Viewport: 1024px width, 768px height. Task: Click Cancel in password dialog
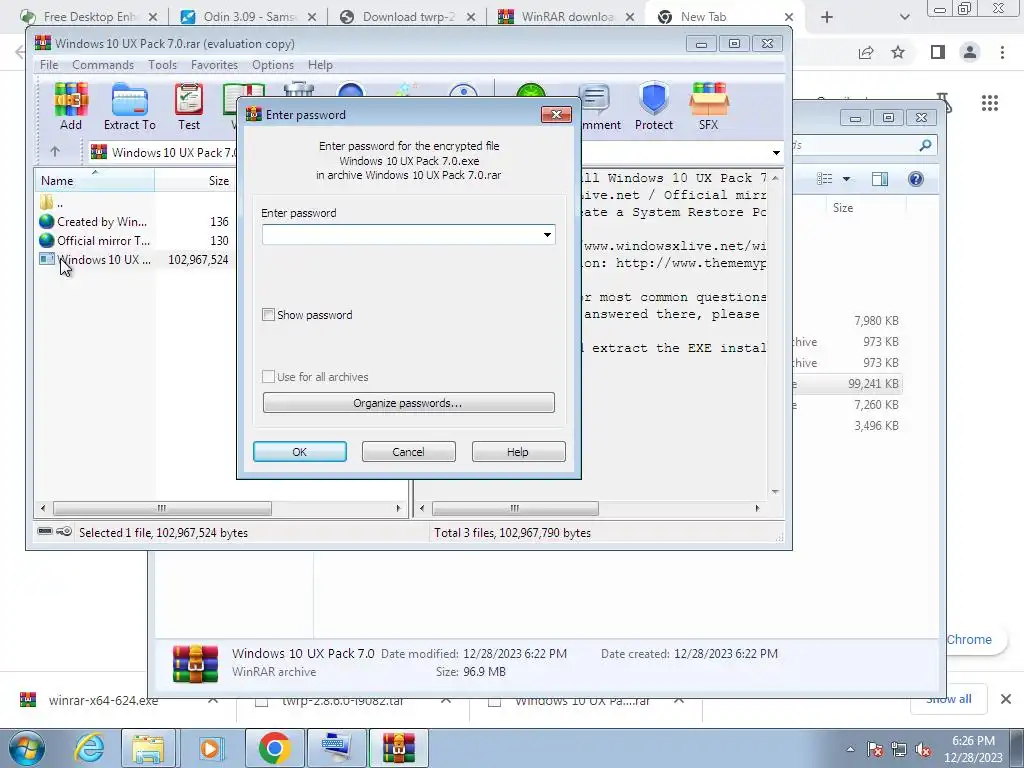[409, 451]
